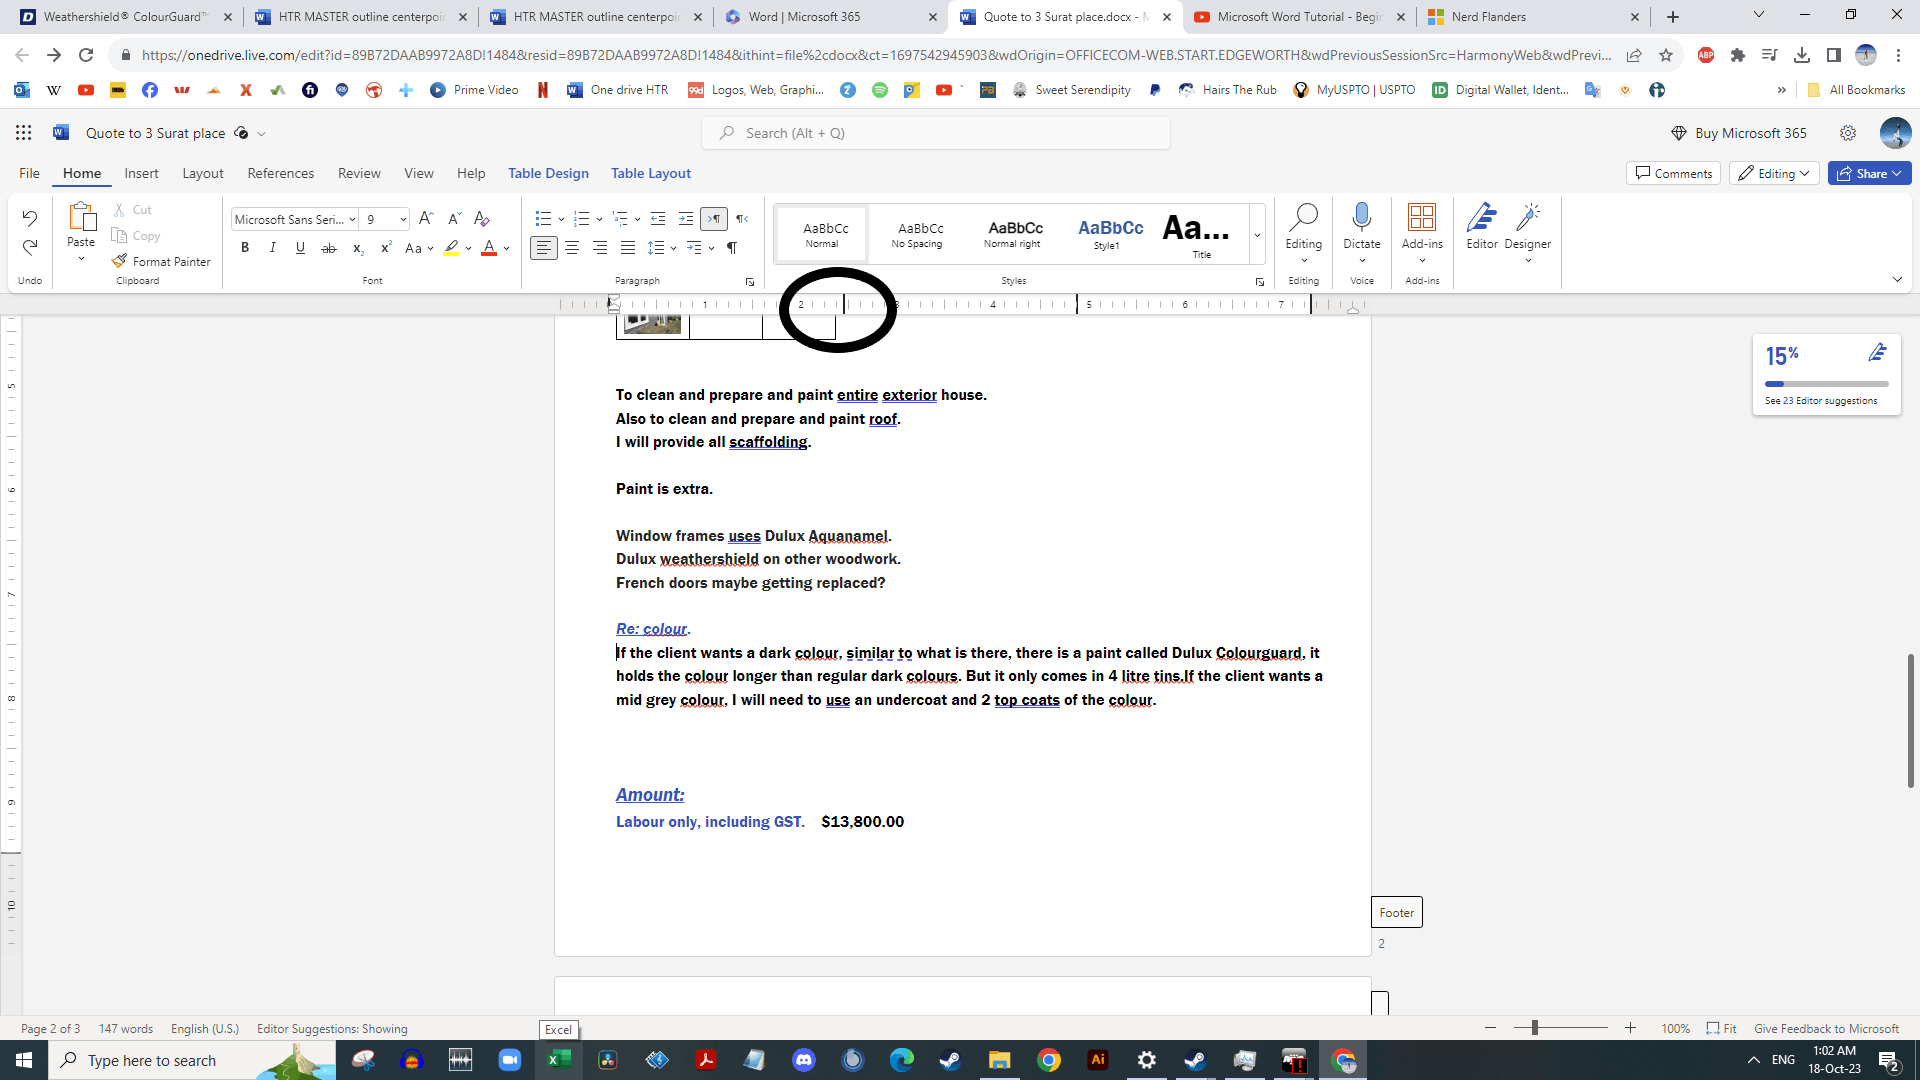
Task: Open the font name dropdown
Action: point(352,219)
